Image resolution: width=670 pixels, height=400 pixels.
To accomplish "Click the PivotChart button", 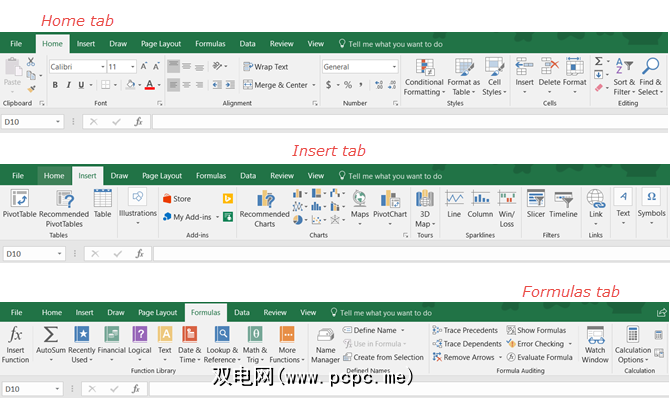I will click(390, 208).
